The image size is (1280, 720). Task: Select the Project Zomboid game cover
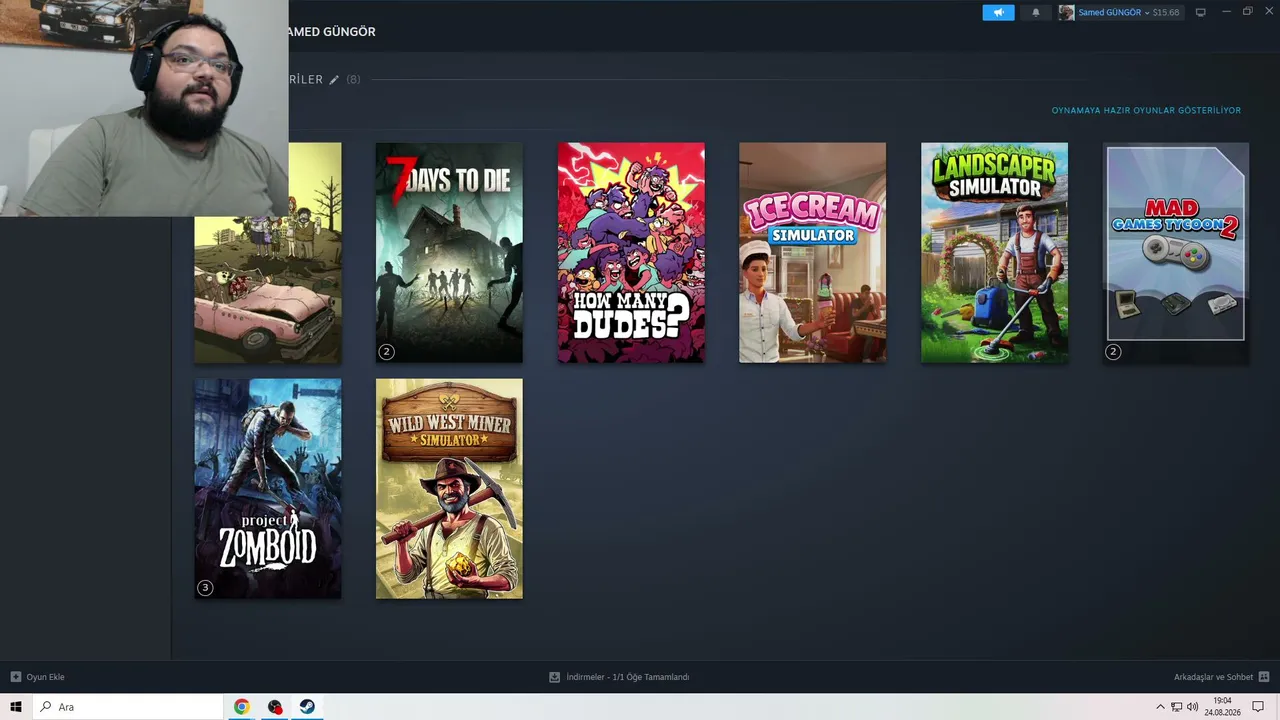268,488
